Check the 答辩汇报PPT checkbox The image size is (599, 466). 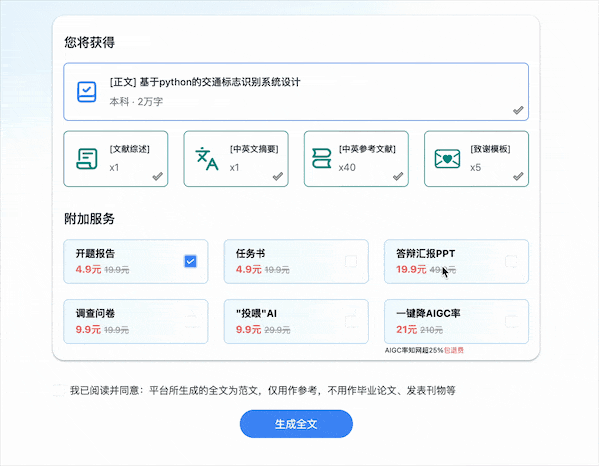(511, 261)
